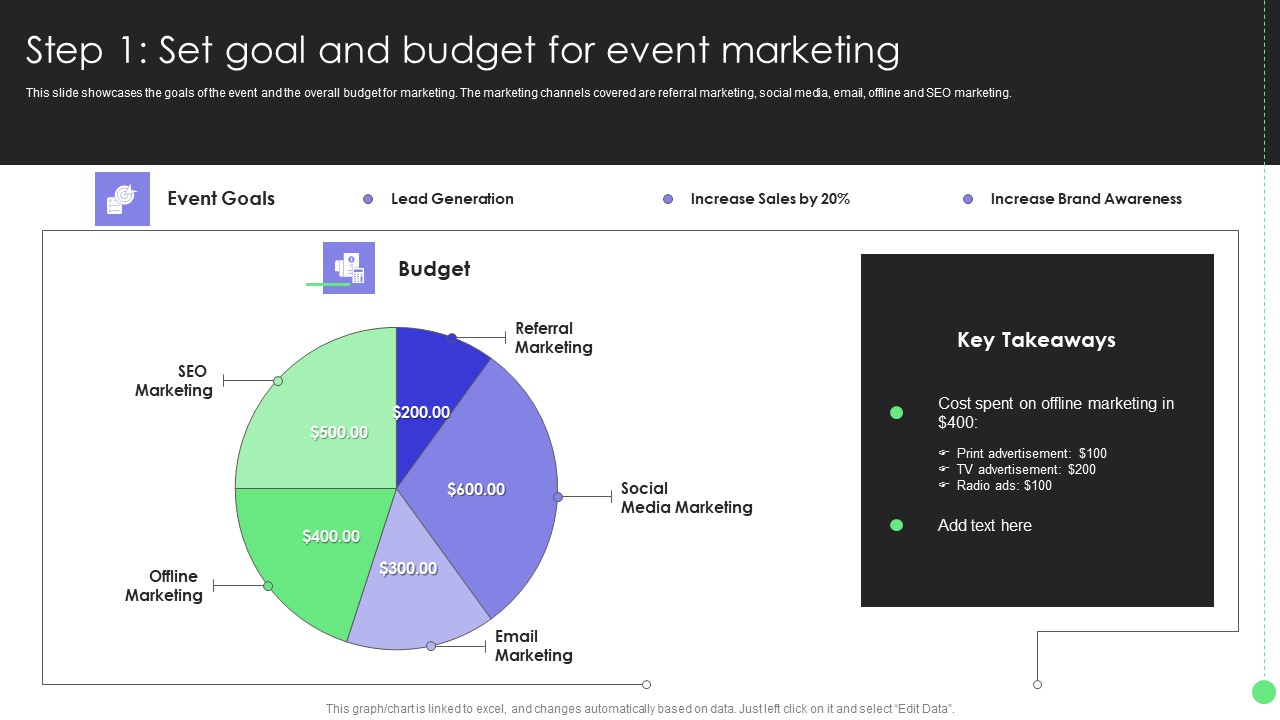
Task: Click the 'Increase Brand Awareness' text
Action: point(1086,199)
